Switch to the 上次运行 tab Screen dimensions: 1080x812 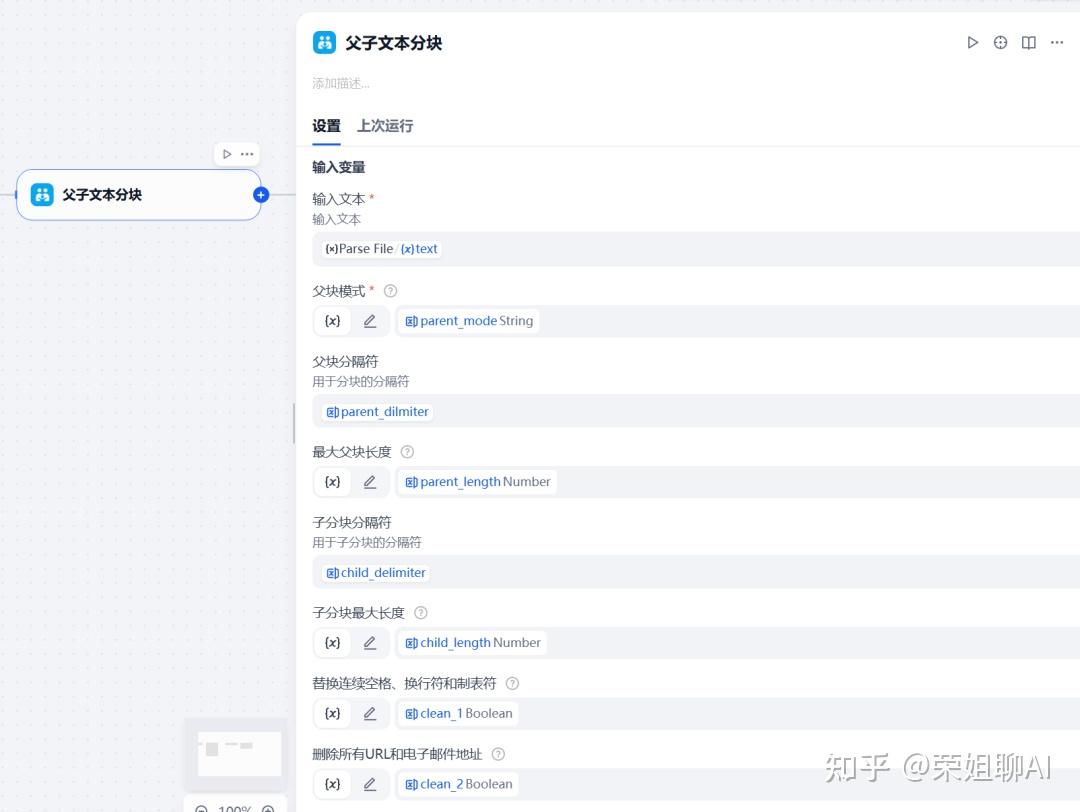[x=385, y=126]
